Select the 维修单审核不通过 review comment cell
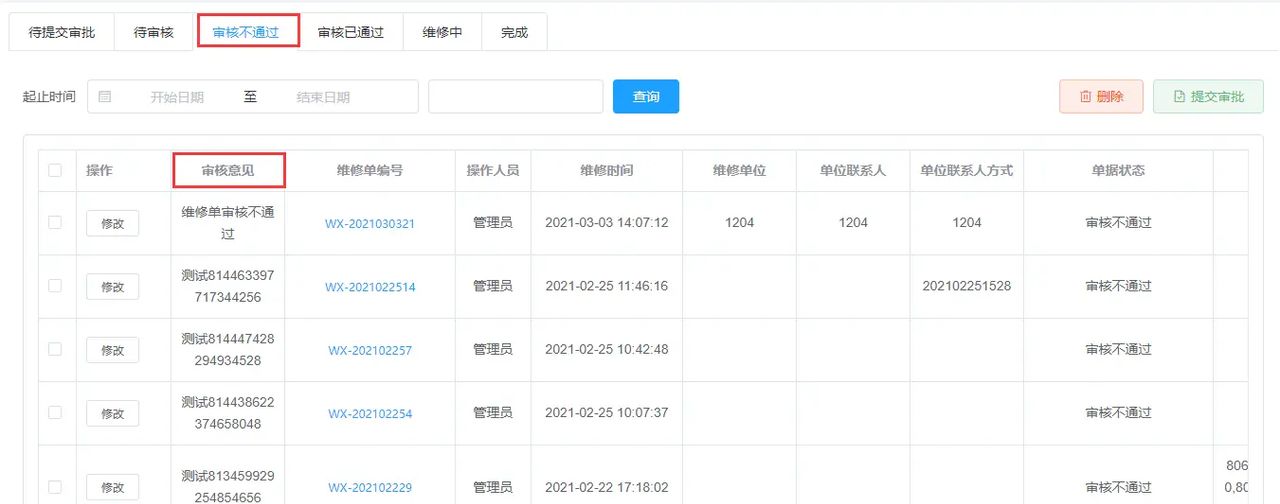1280x504 pixels. tap(228, 223)
